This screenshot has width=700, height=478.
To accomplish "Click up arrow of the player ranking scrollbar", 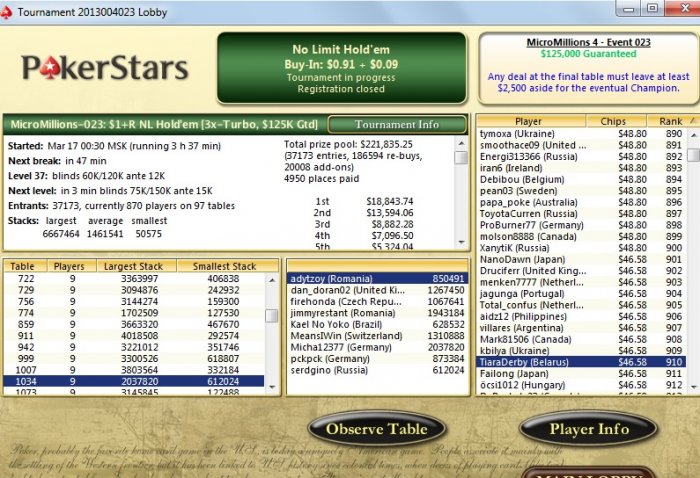I will (x=693, y=134).
